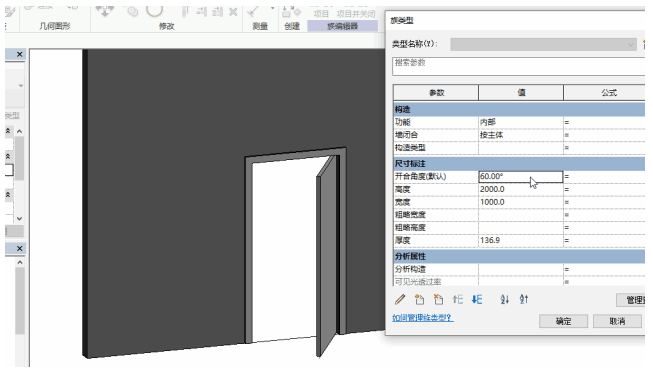Open the measure tool dropdown arrow
The image size is (653, 377).
[x=272, y=8]
